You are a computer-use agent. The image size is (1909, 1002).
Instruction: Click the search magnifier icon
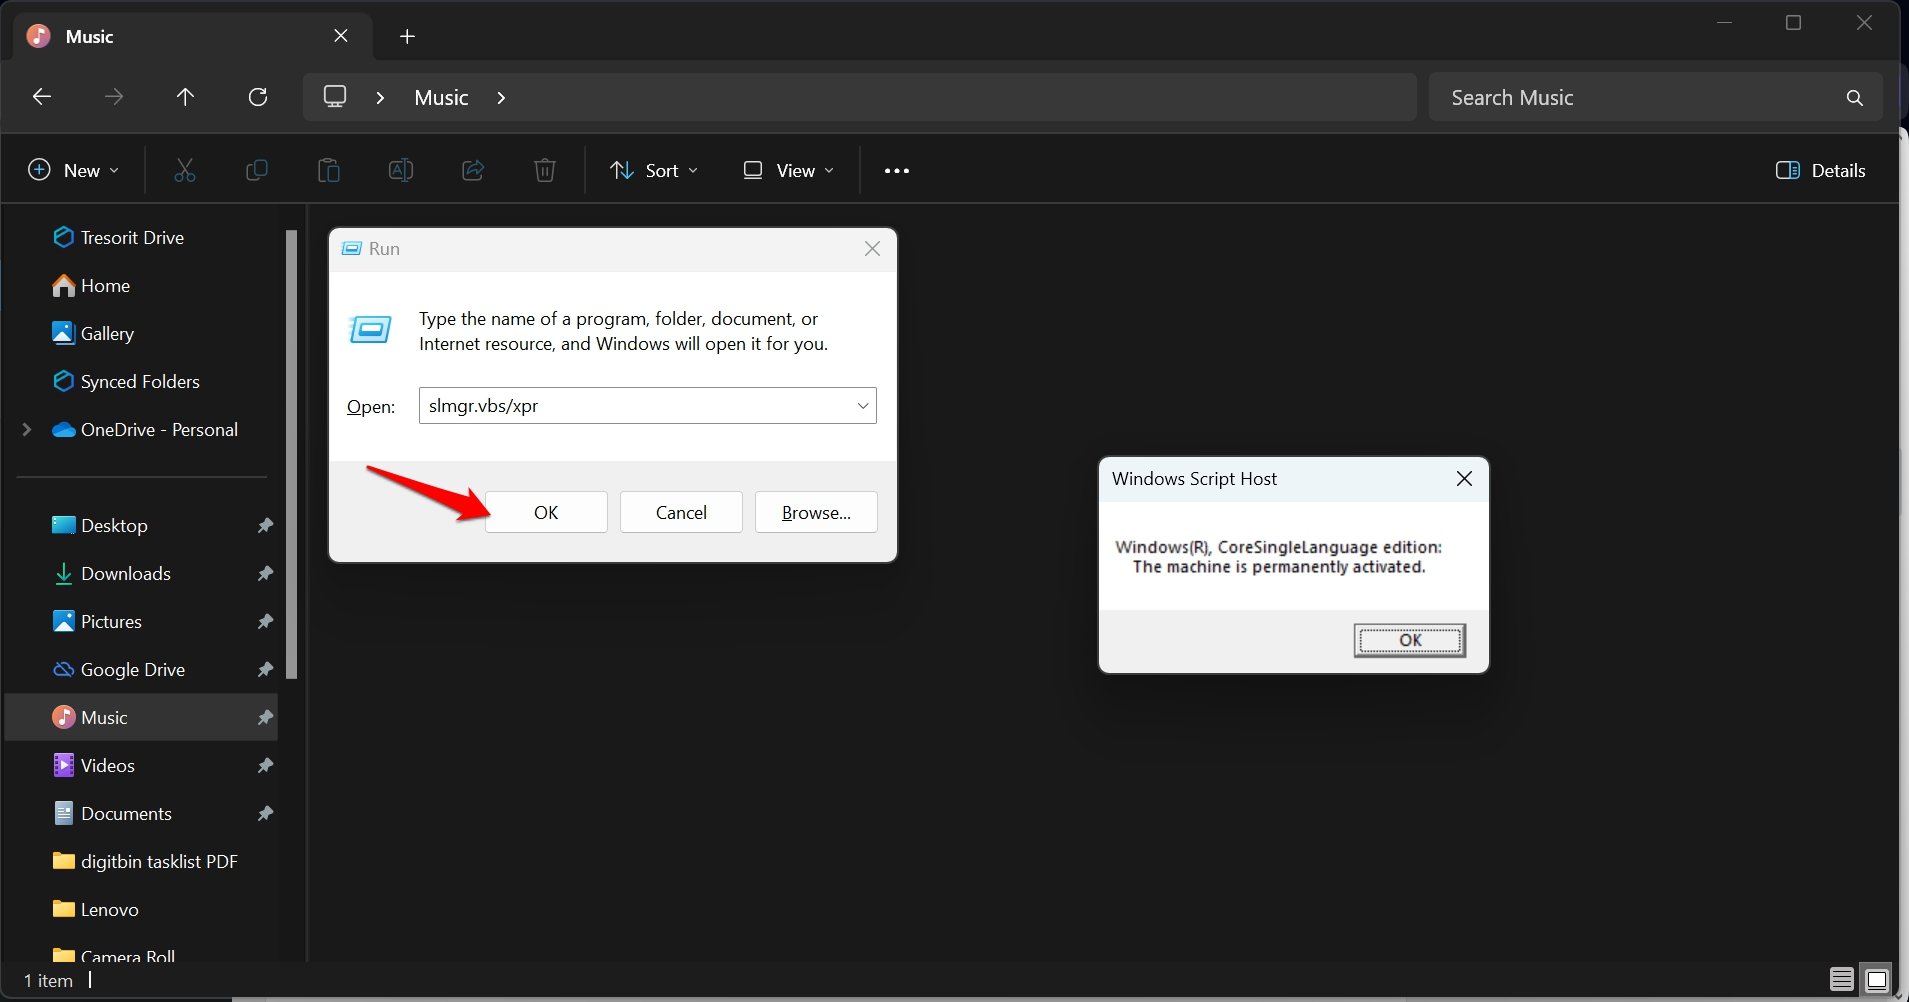(1855, 98)
